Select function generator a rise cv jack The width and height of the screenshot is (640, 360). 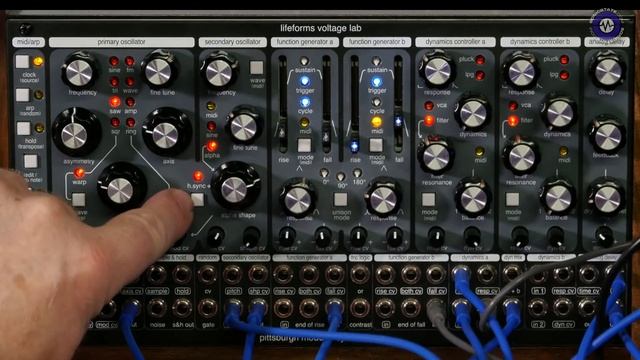[x=283, y=275]
